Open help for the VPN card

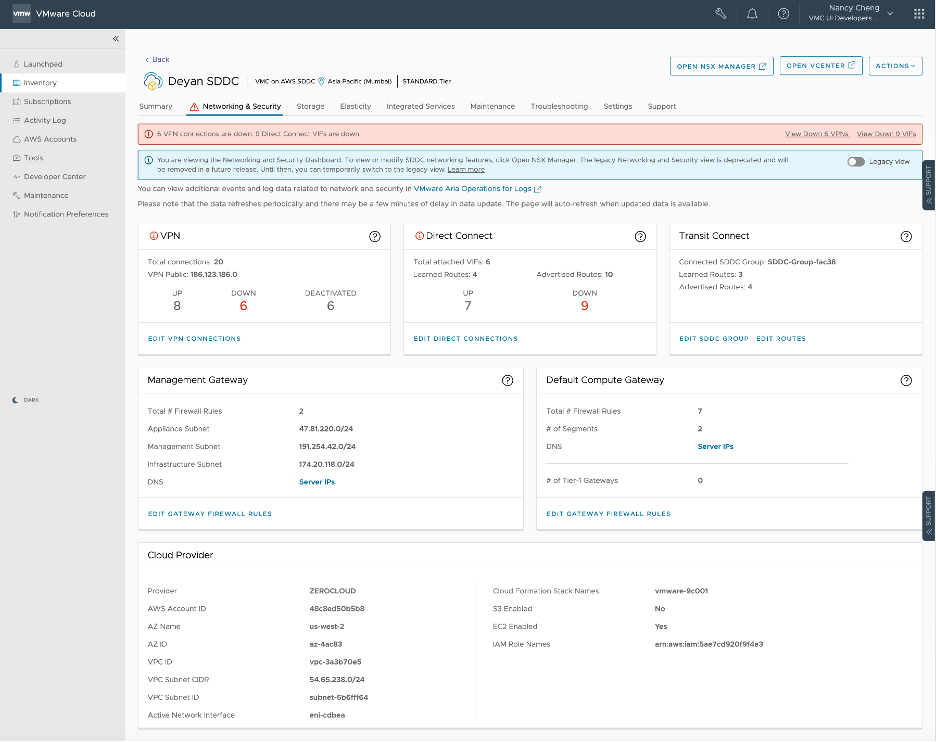375,236
